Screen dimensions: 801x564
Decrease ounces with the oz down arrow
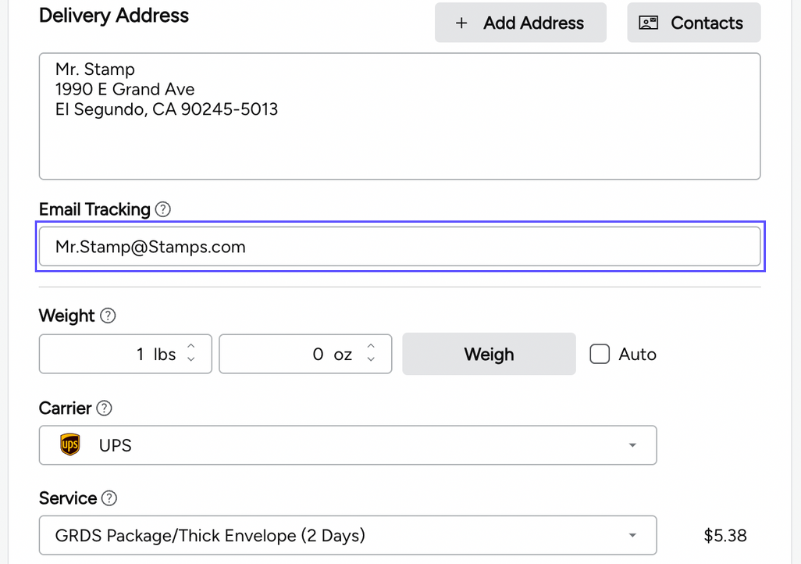coord(371,360)
